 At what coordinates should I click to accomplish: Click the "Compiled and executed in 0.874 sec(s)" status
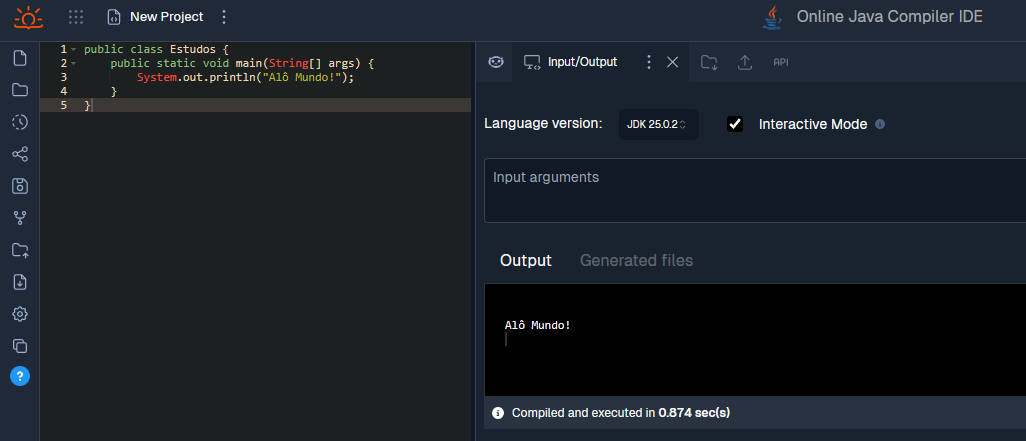(620, 413)
